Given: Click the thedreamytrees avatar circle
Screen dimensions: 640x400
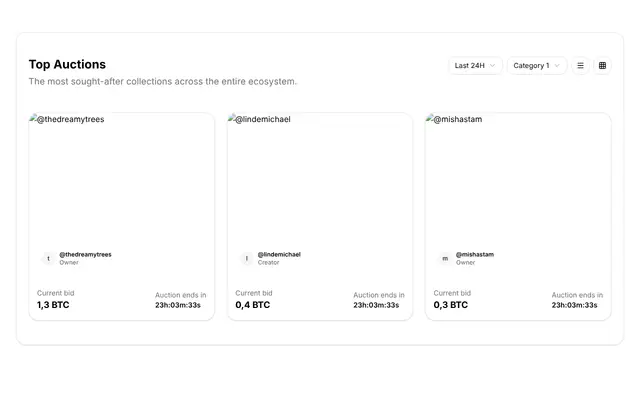Looking at the screenshot, I should coord(48,258).
